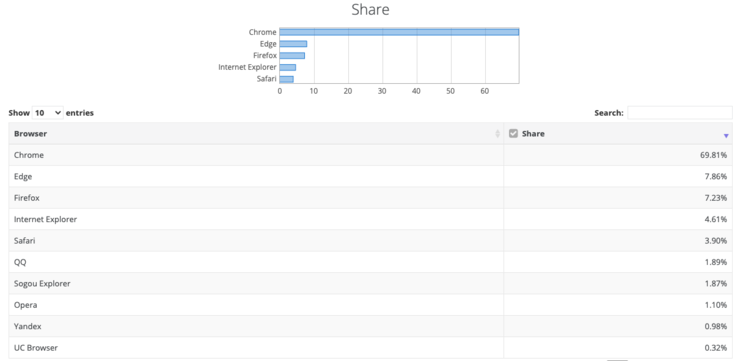The width and height of the screenshot is (740, 361).
Task: Click the Safari bar in chart
Action: (286, 79)
